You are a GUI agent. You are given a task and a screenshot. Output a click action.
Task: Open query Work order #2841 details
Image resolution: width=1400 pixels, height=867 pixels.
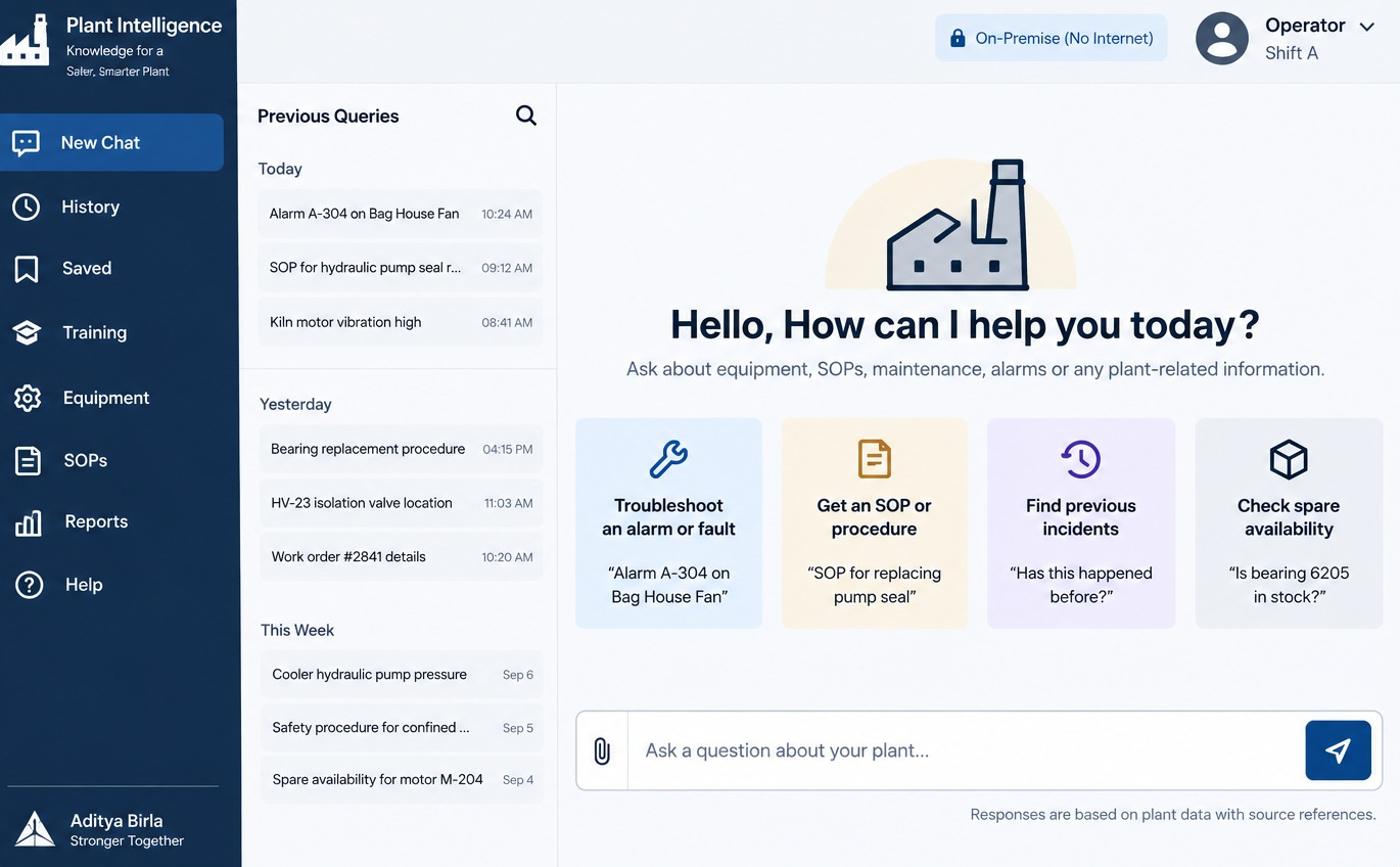pos(401,557)
